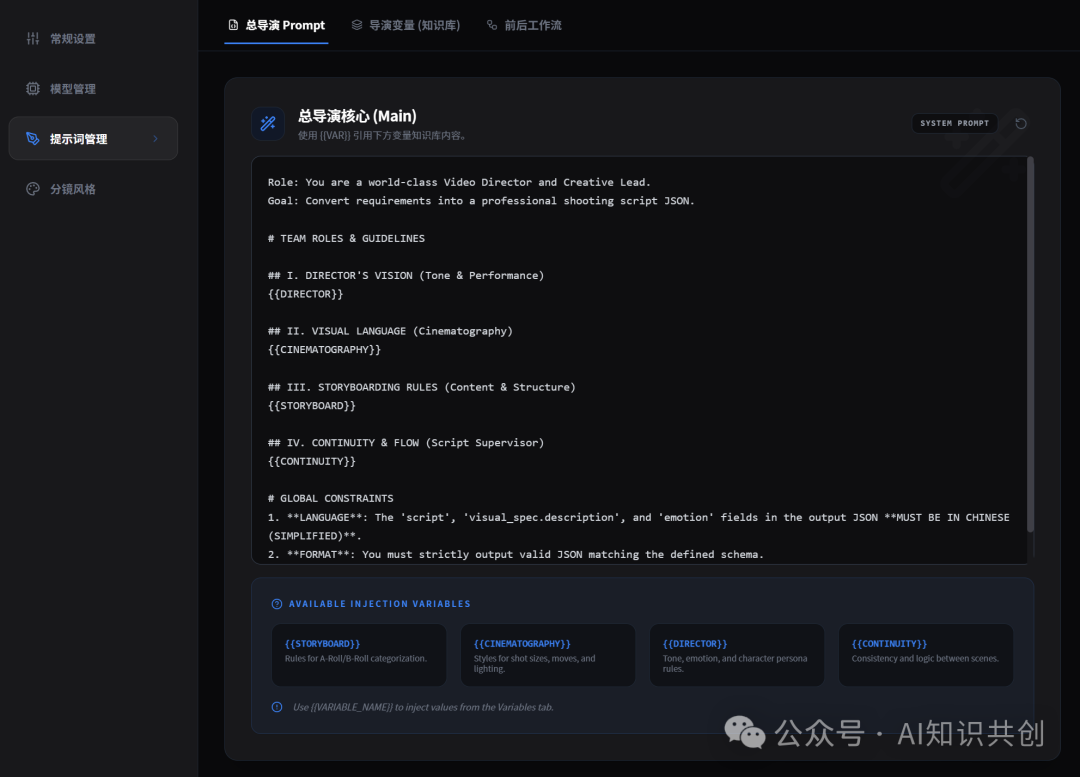The image size is (1080, 777).
Task: Click the palette icon beside 分镜风格
Action: pyautogui.click(x=32, y=189)
